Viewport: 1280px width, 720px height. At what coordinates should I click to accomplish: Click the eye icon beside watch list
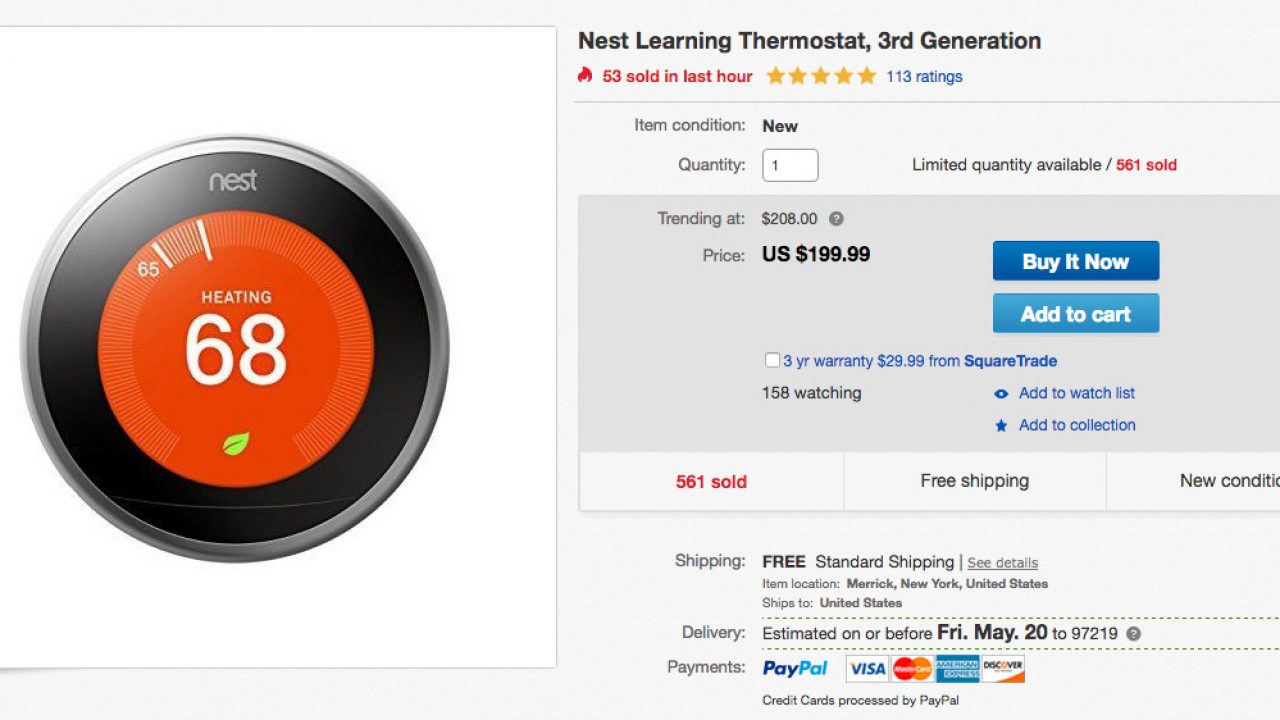coord(1001,394)
